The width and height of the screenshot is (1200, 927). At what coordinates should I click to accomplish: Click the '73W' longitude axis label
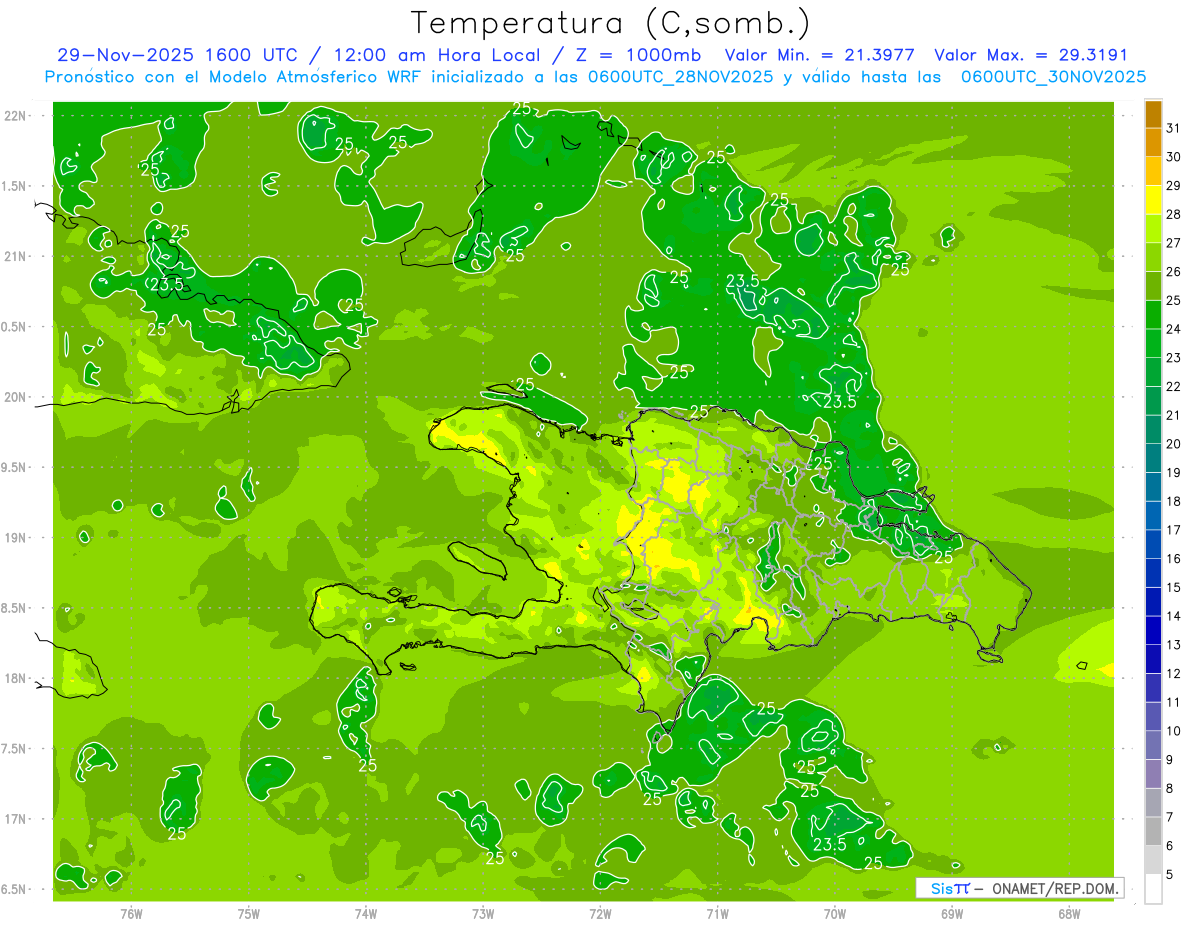(x=483, y=914)
